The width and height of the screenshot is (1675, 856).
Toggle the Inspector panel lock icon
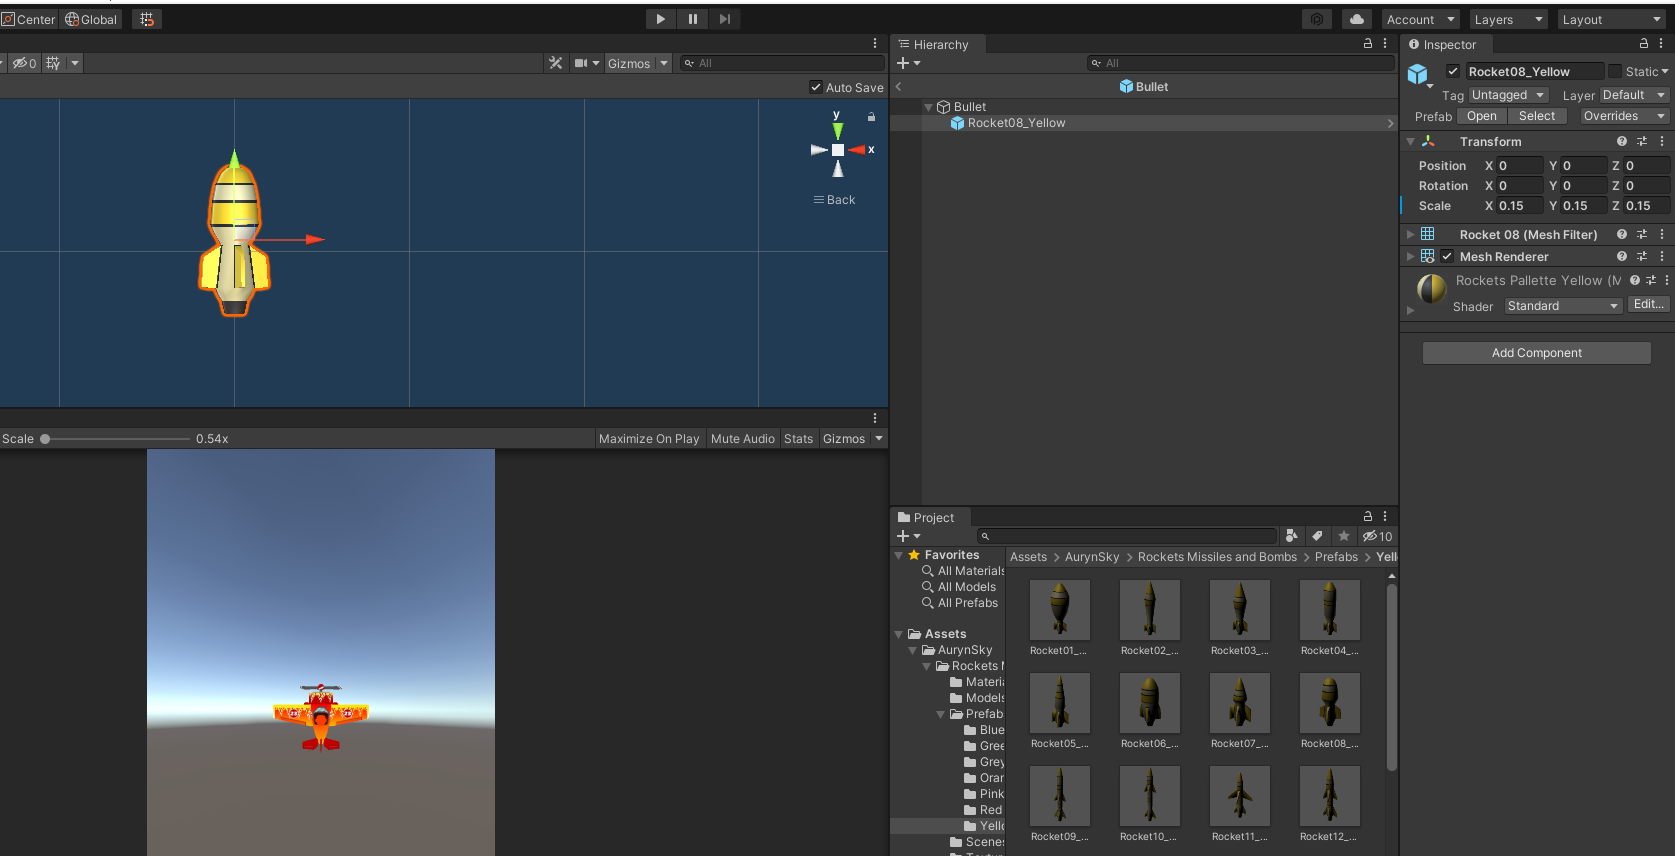(1644, 44)
